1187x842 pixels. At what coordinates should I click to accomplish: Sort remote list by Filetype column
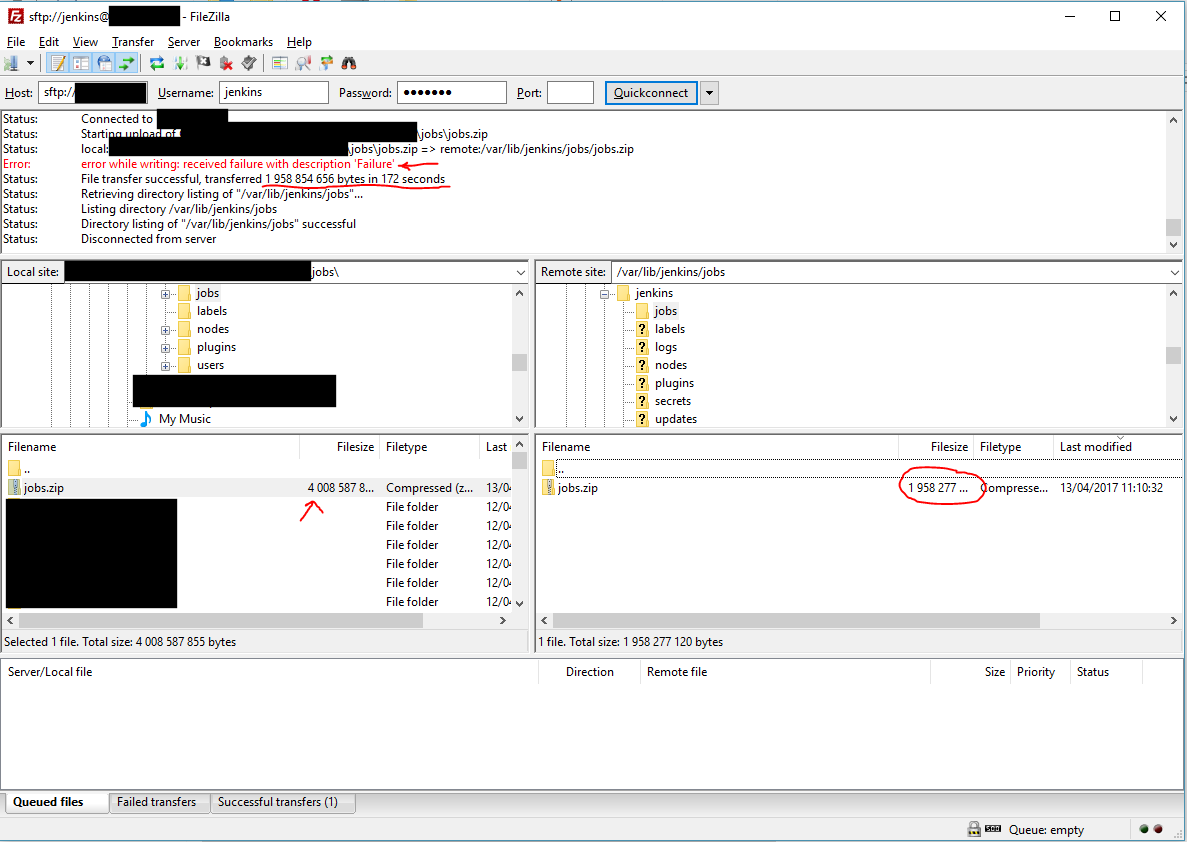(1013, 447)
